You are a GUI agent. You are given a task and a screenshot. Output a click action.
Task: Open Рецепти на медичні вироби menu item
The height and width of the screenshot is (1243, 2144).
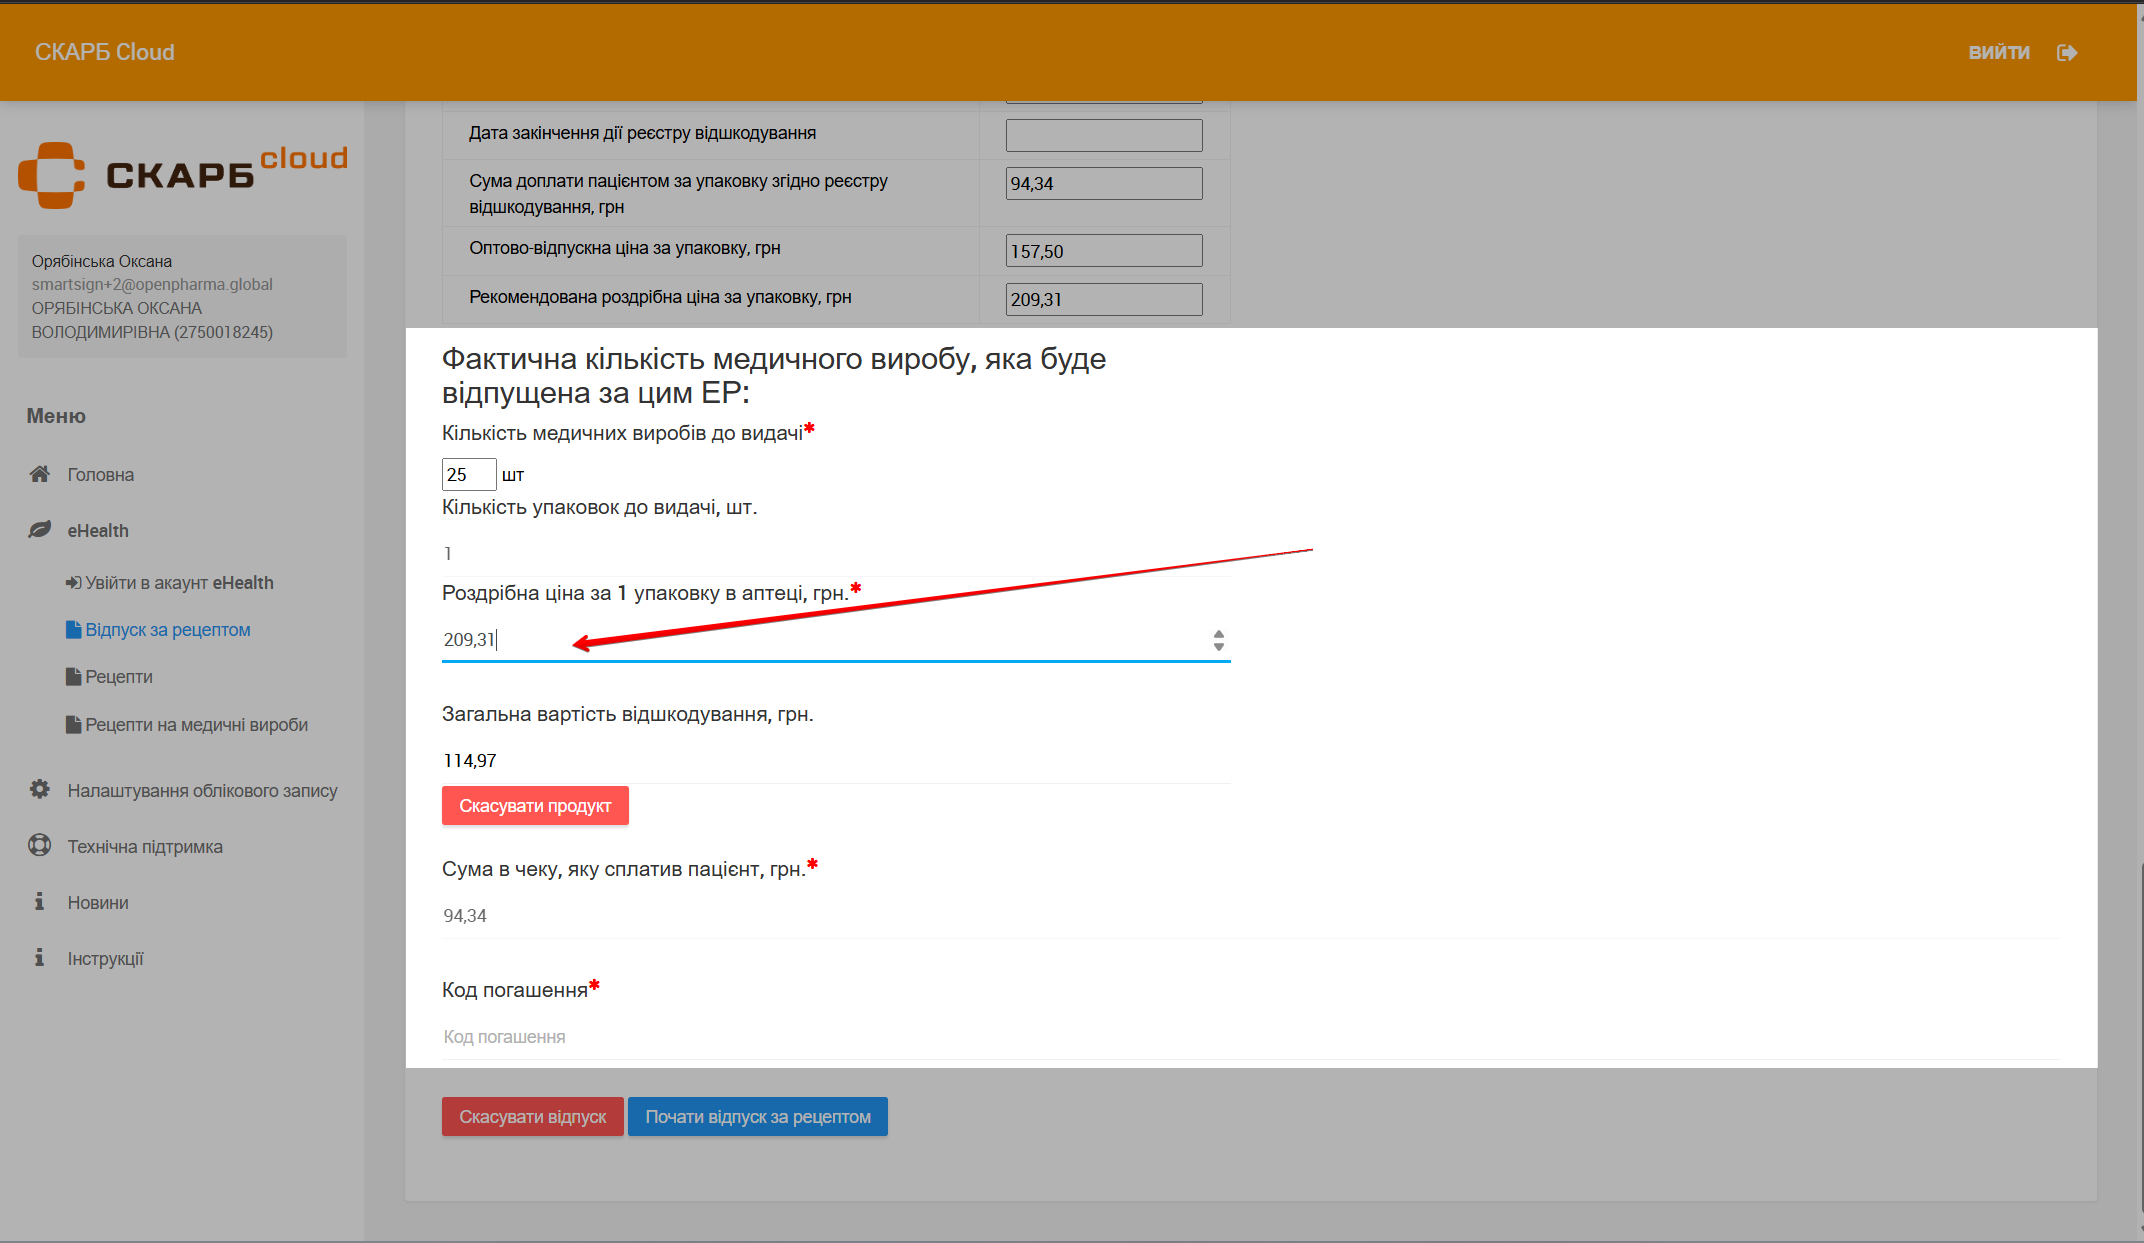coord(196,725)
